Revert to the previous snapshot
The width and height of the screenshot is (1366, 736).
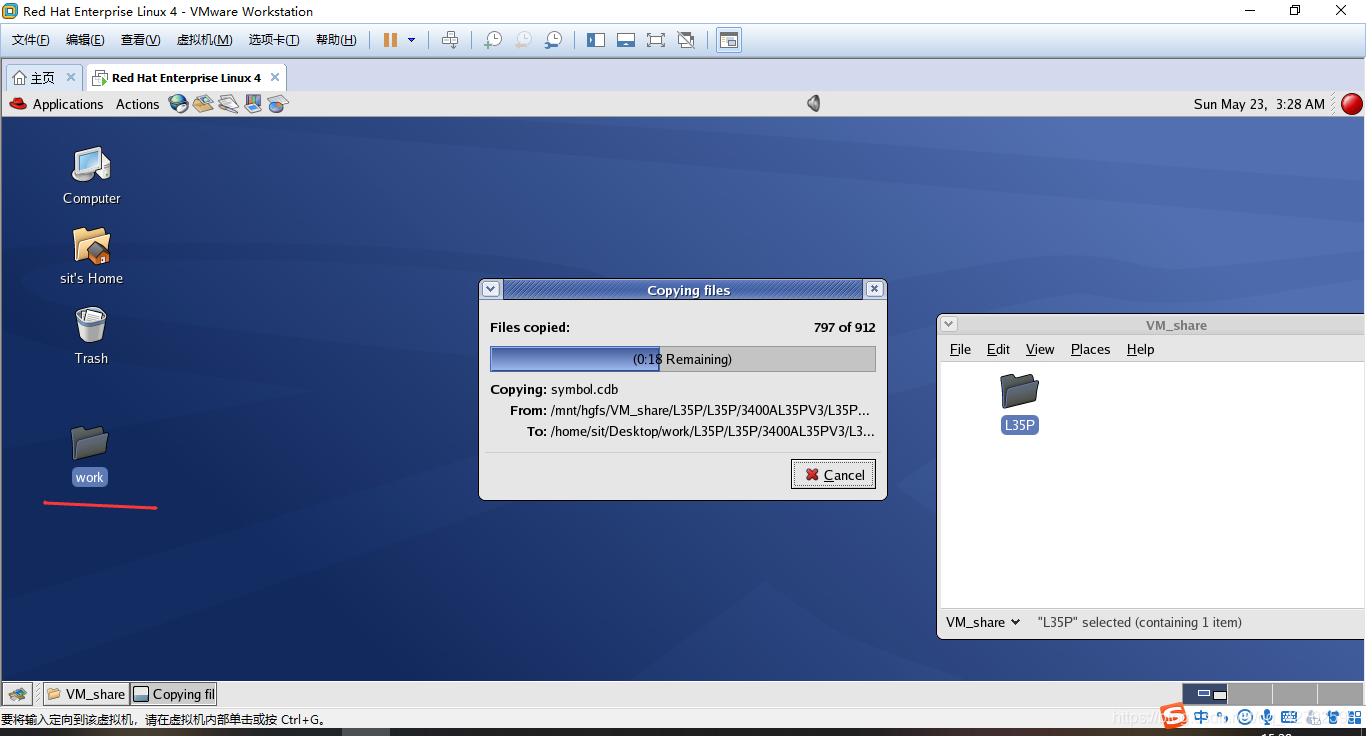coord(523,40)
